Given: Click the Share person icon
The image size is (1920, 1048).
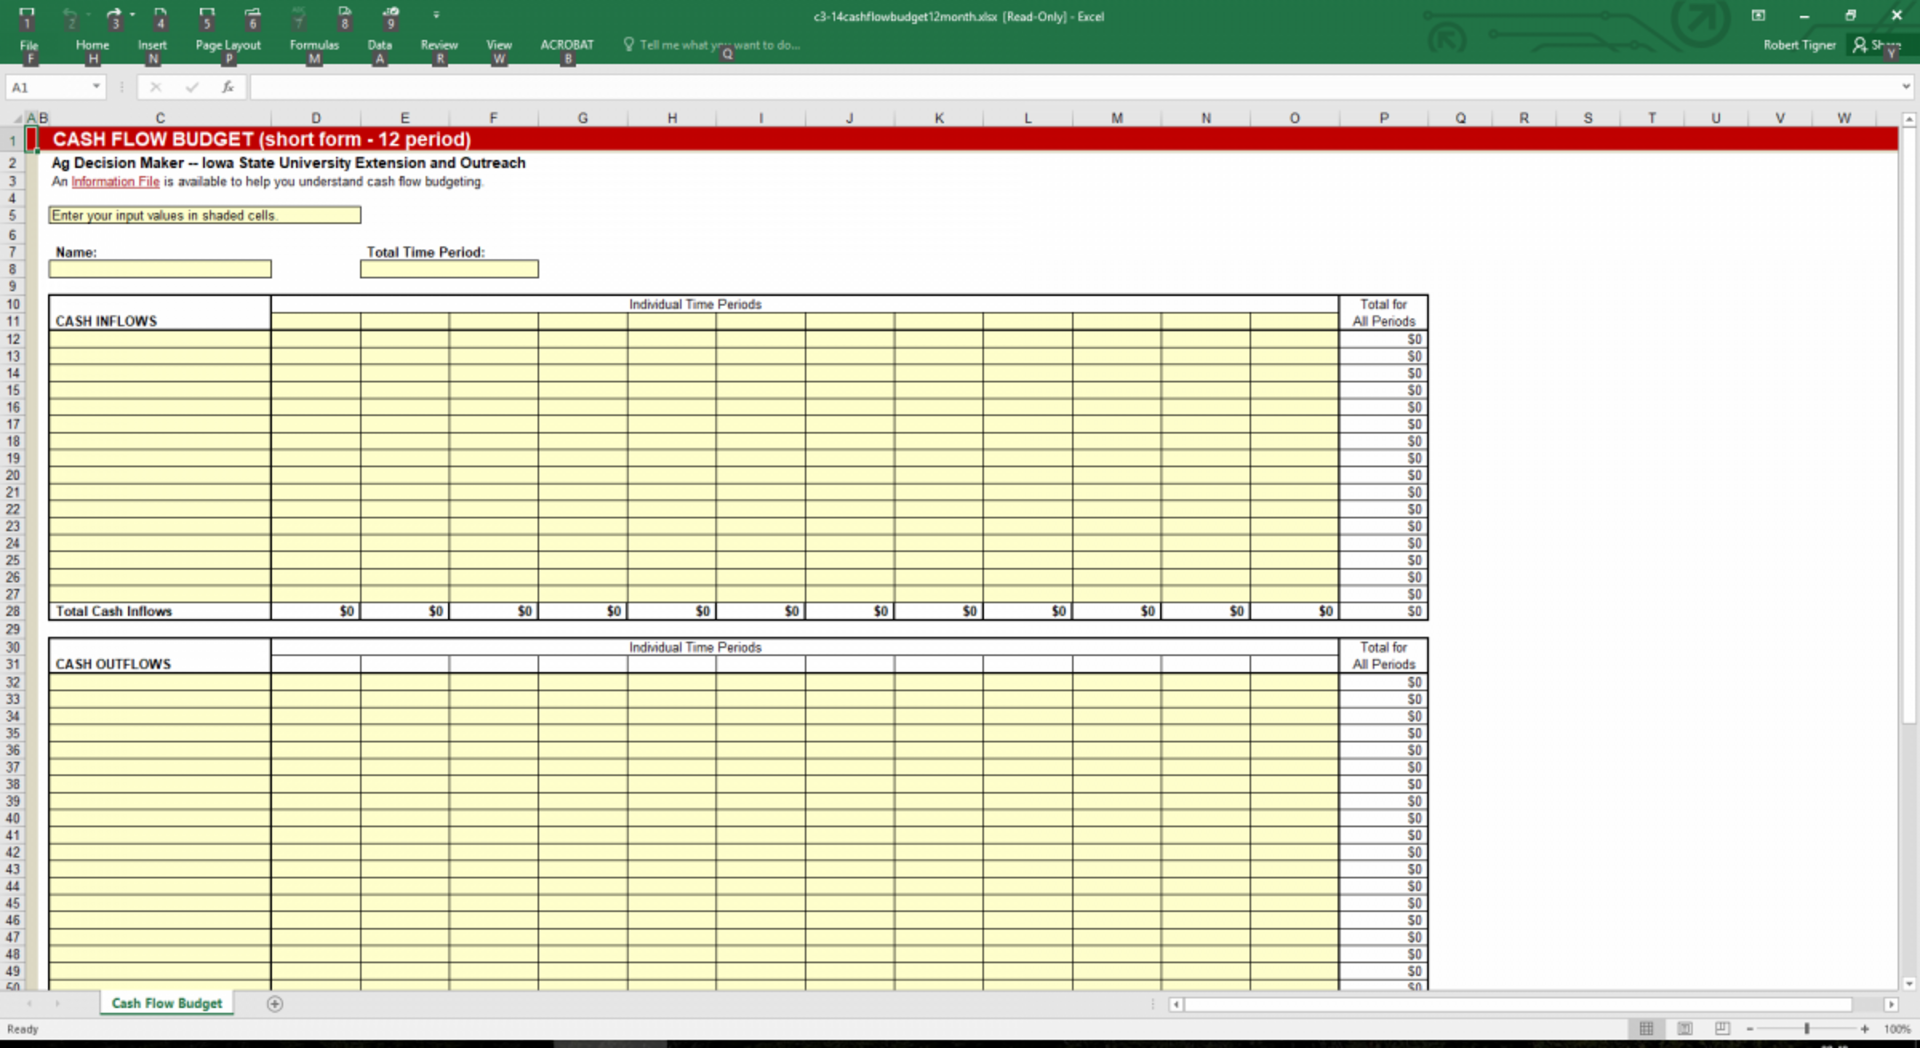Looking at the screenshot, I should coord(1860,45).
